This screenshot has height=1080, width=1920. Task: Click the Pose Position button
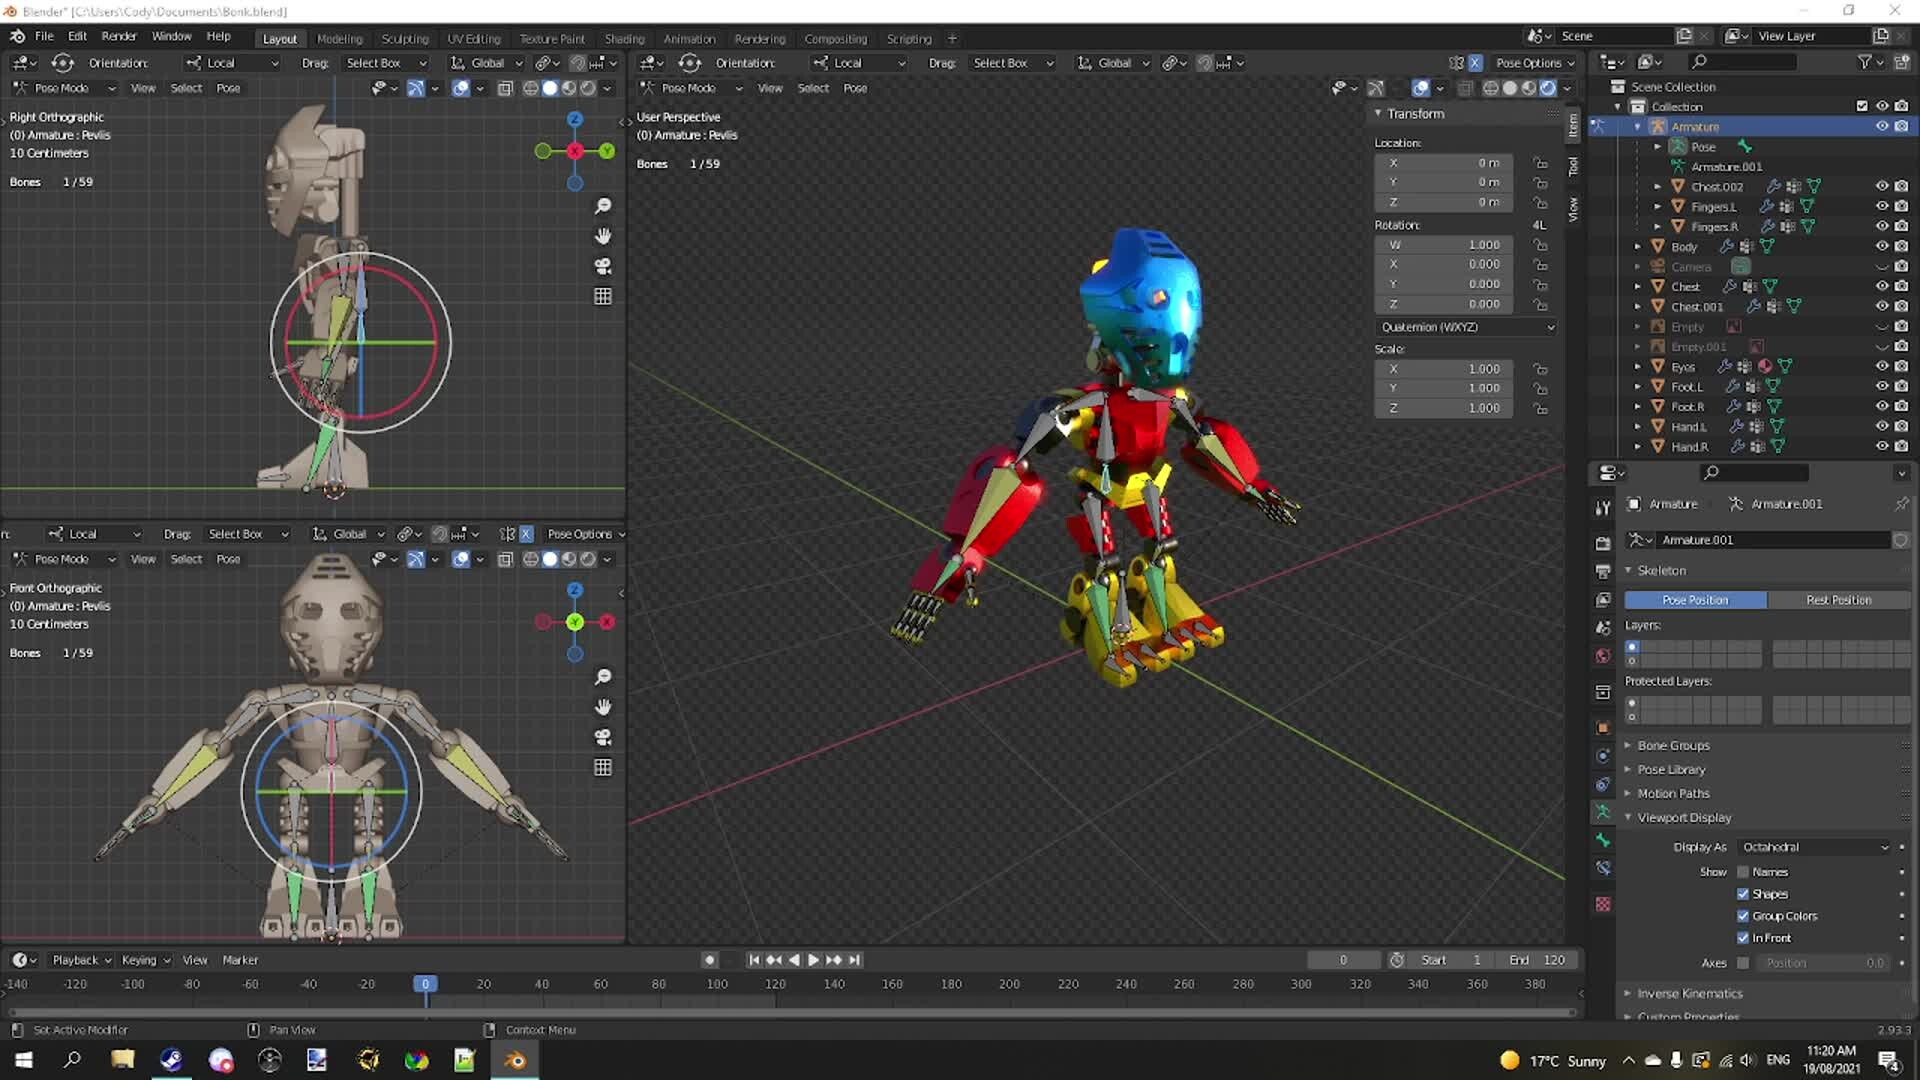[x=1695, y=600]
